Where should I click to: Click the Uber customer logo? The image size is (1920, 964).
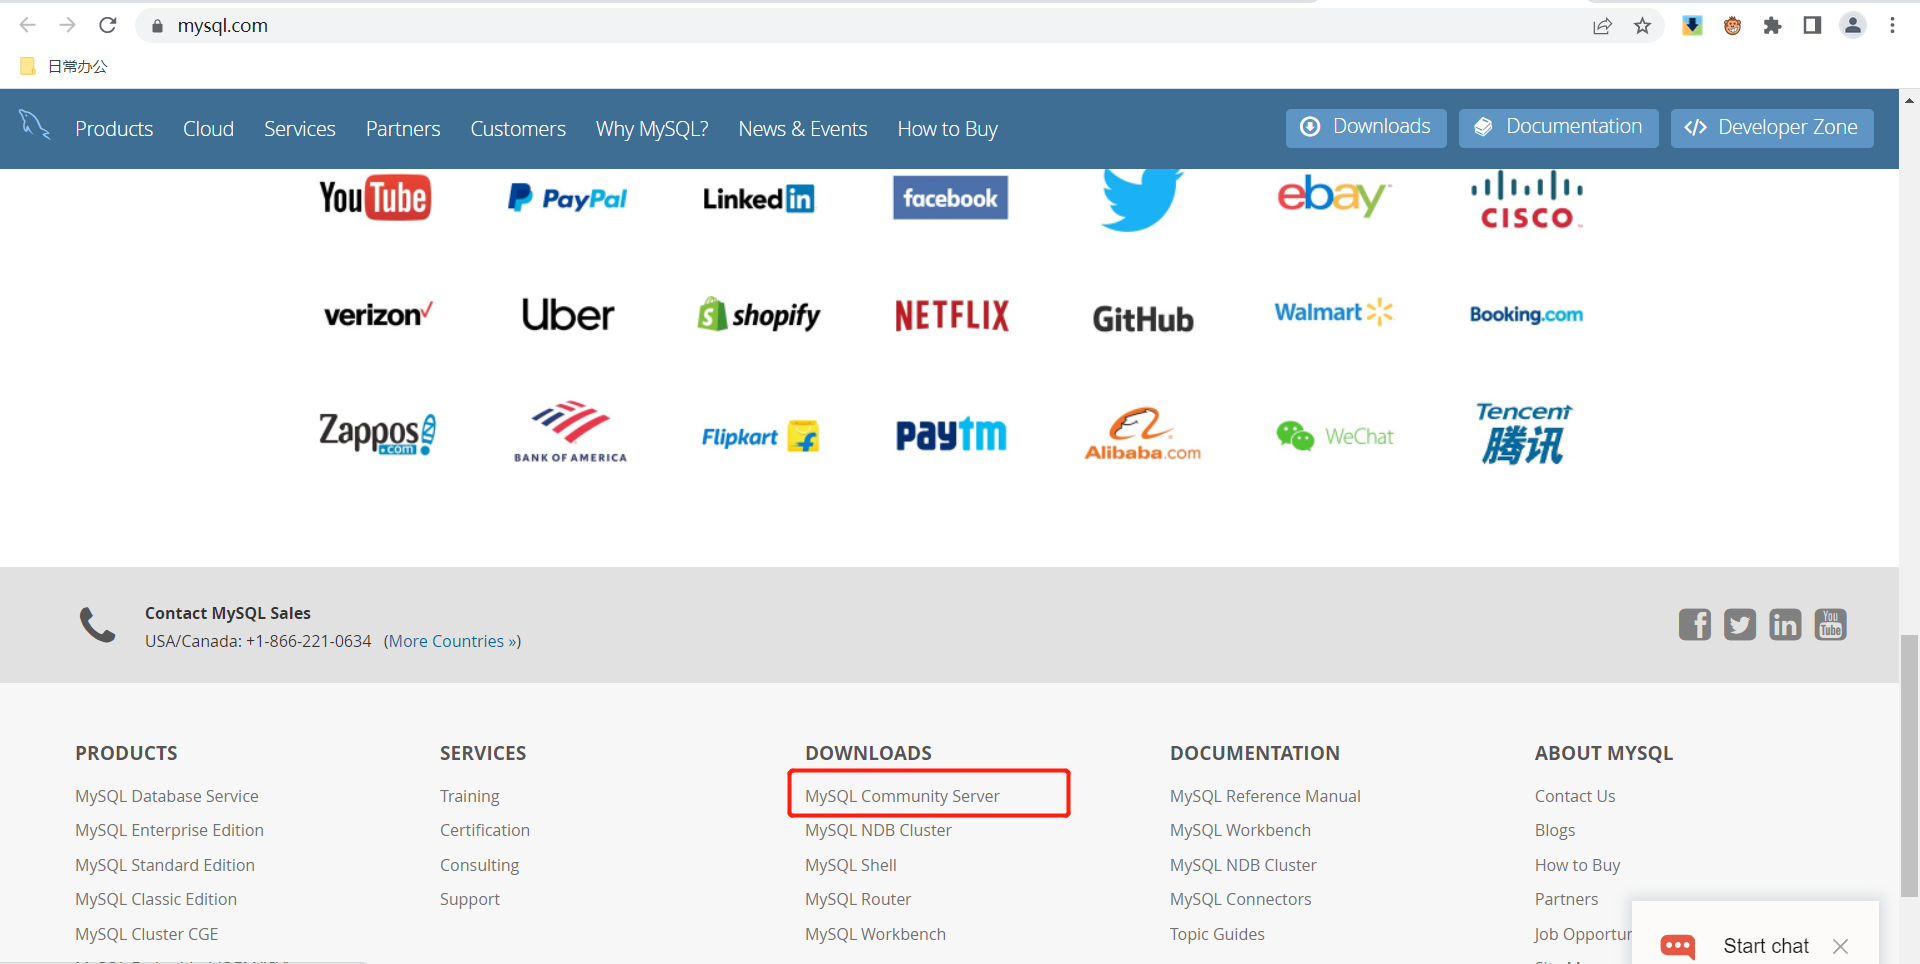(x=568, y=315)
